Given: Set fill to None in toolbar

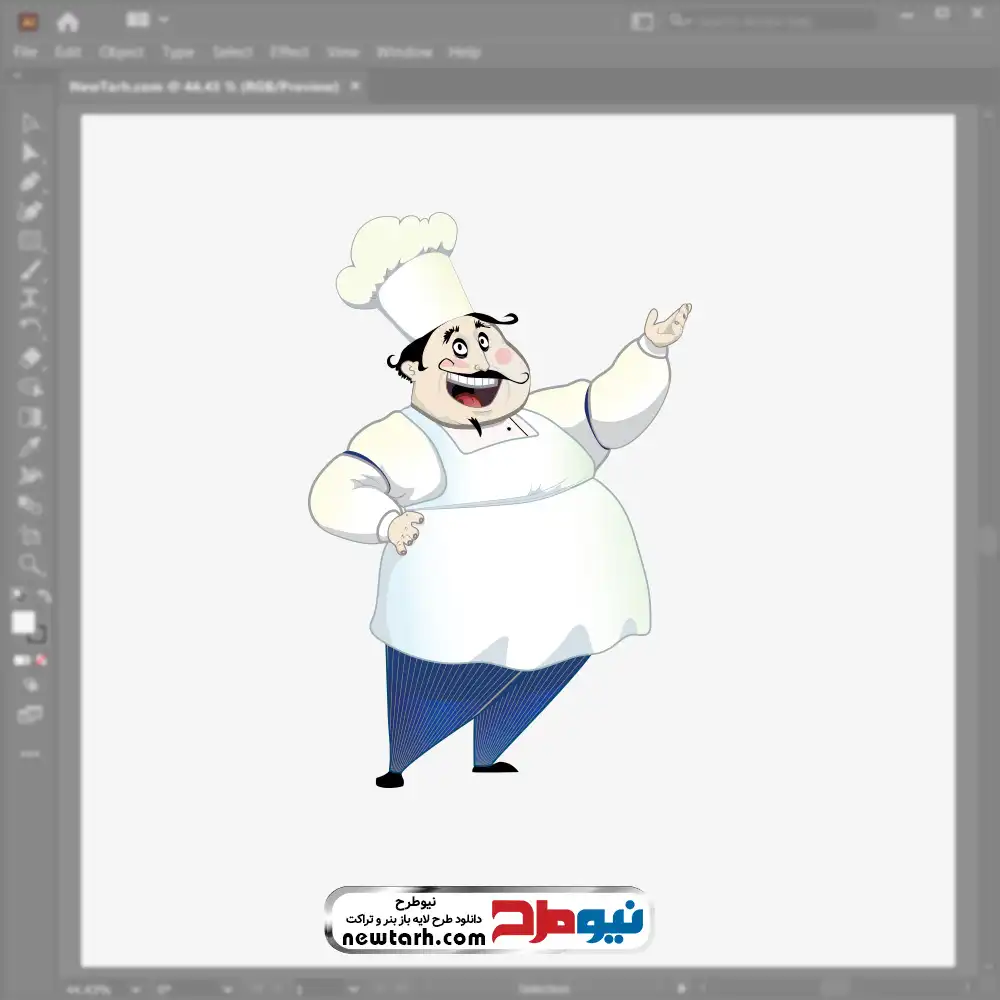Looking at the screenshot, I should click(42, 660).
